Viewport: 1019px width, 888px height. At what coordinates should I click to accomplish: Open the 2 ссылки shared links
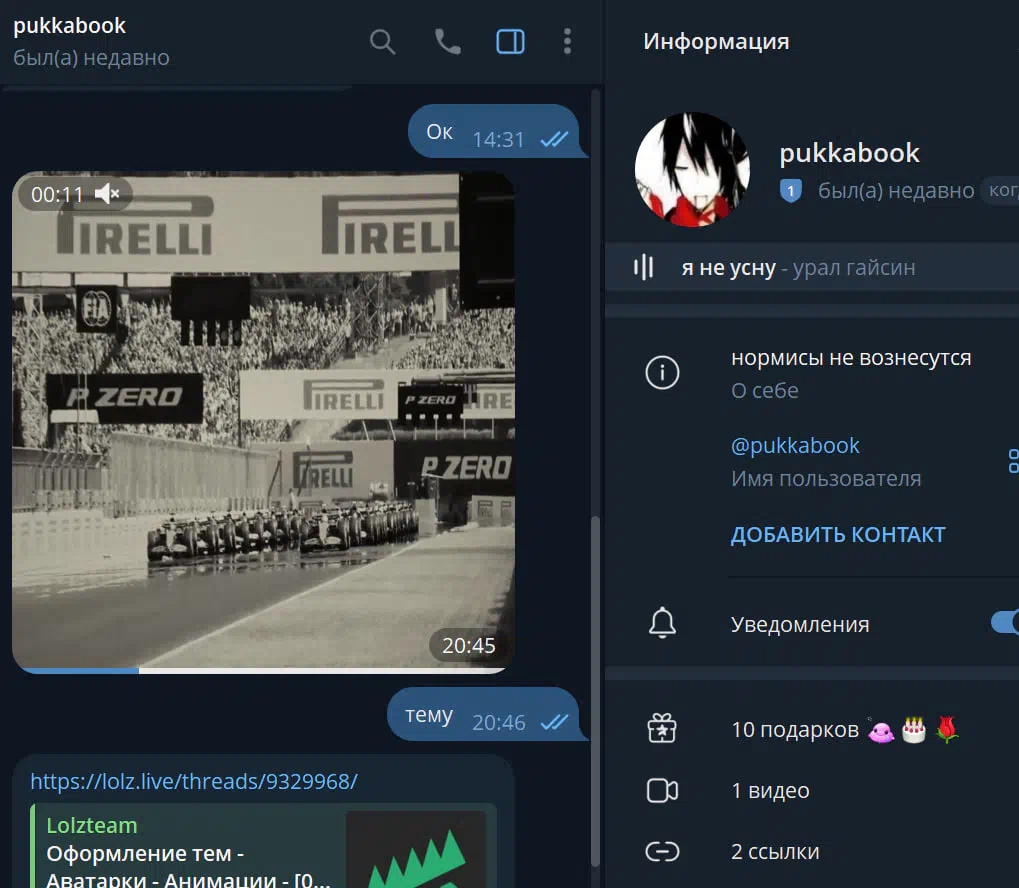(x=775, y=852)
